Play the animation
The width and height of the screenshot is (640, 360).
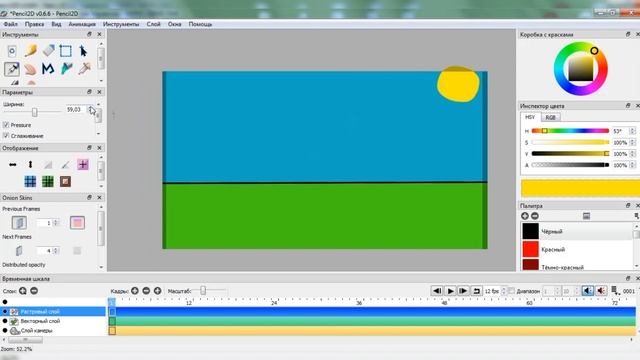[x=450, y=291]
